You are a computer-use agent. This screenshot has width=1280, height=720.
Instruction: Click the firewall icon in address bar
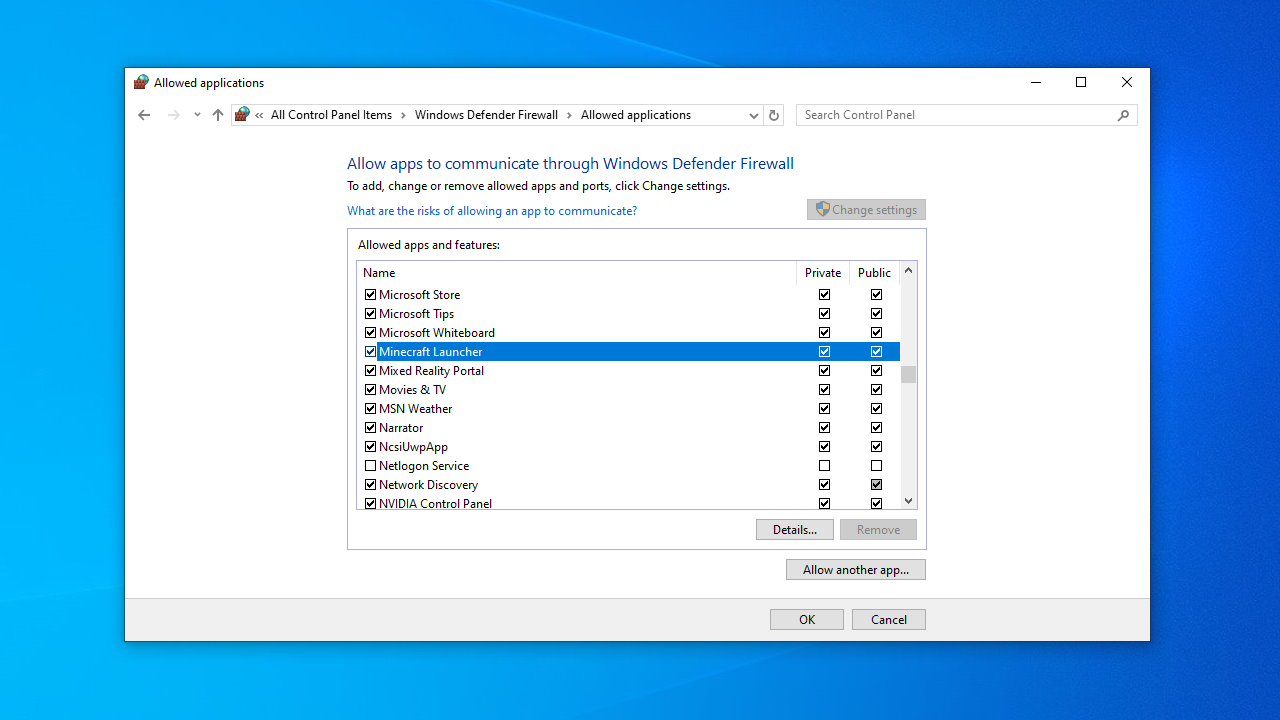coord(242,115)
